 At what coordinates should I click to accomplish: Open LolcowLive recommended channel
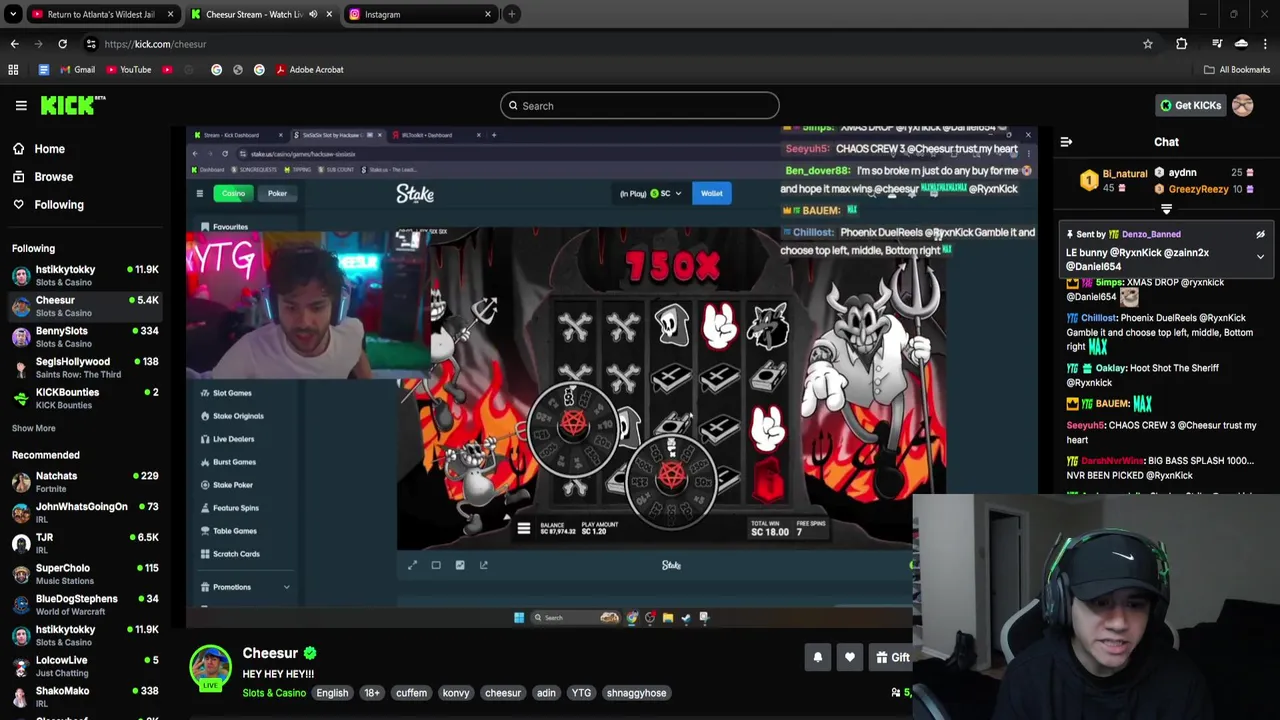86,666
